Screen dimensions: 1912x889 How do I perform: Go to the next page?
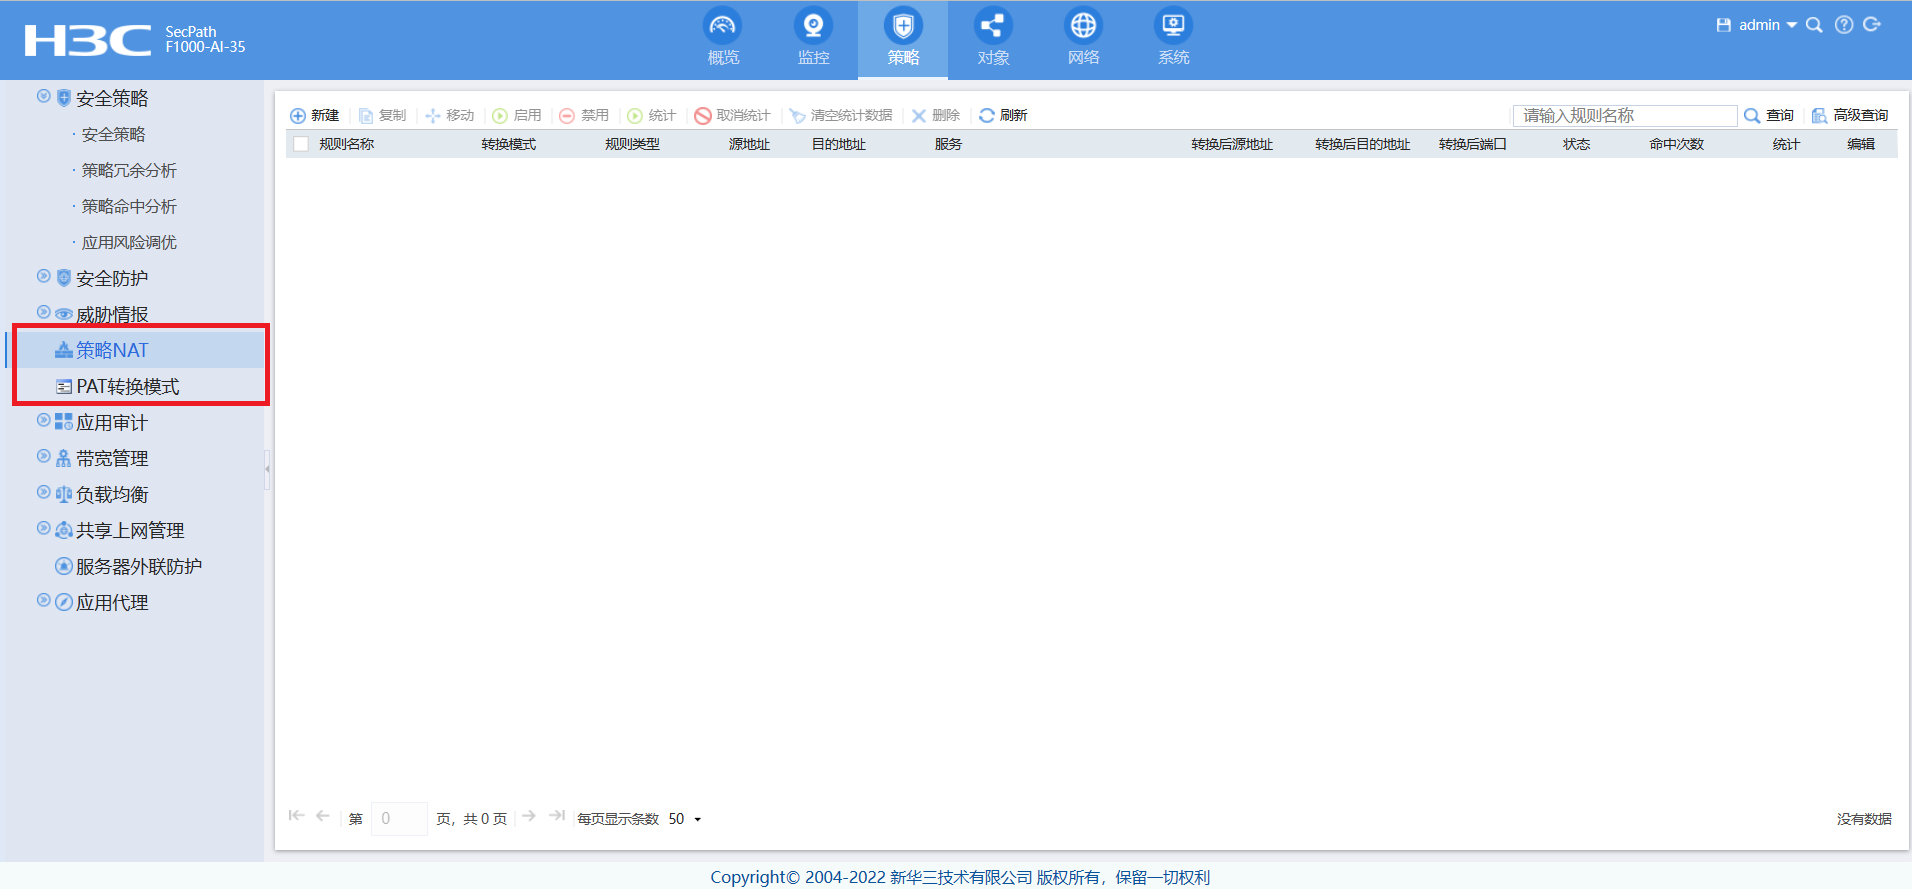coord(529,816)
